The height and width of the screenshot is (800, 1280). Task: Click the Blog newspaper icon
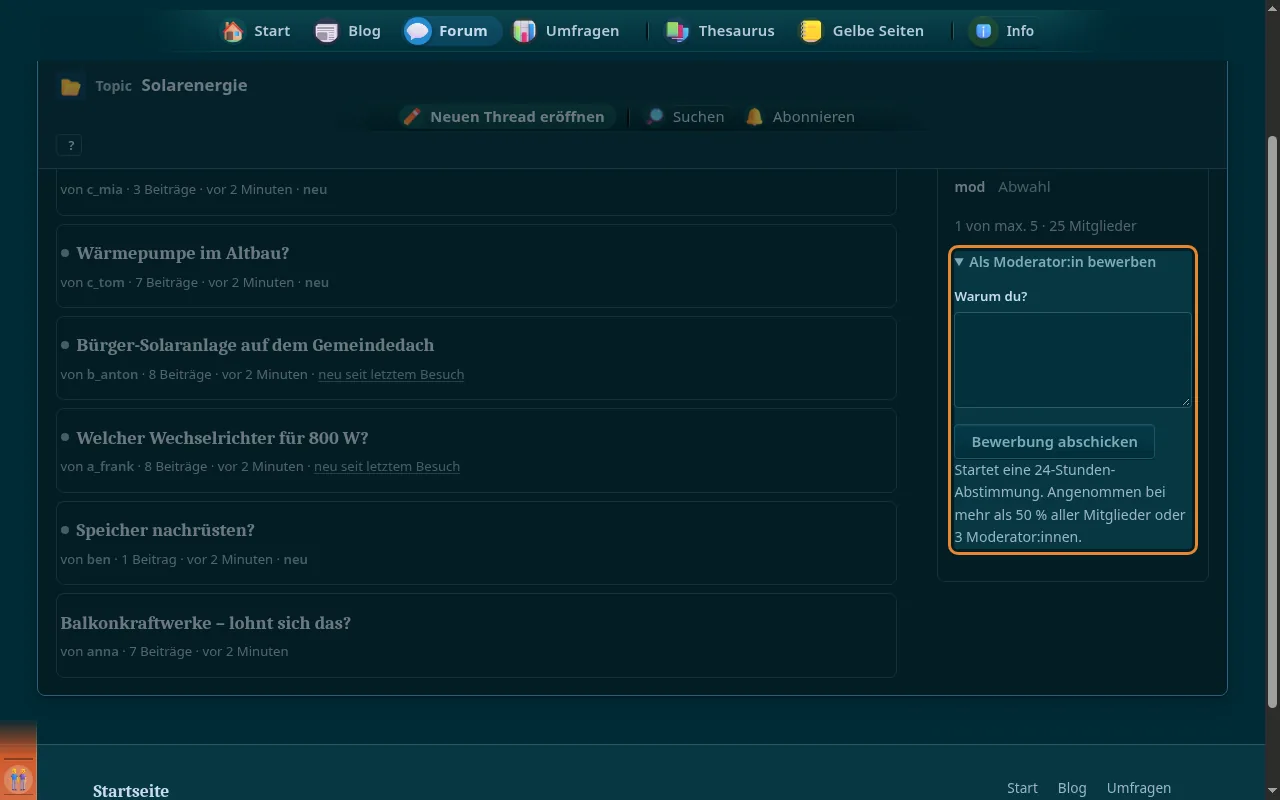(x=327, y=31)
